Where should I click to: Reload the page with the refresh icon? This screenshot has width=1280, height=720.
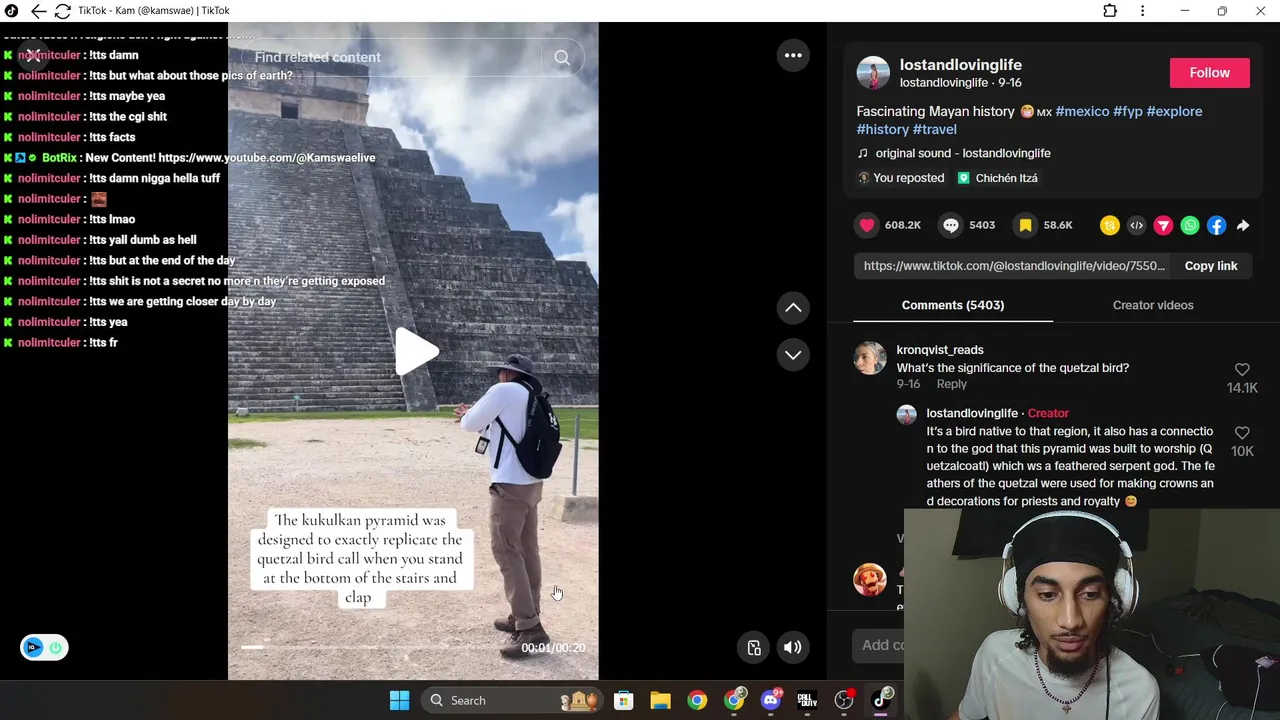tap(62, 11)
